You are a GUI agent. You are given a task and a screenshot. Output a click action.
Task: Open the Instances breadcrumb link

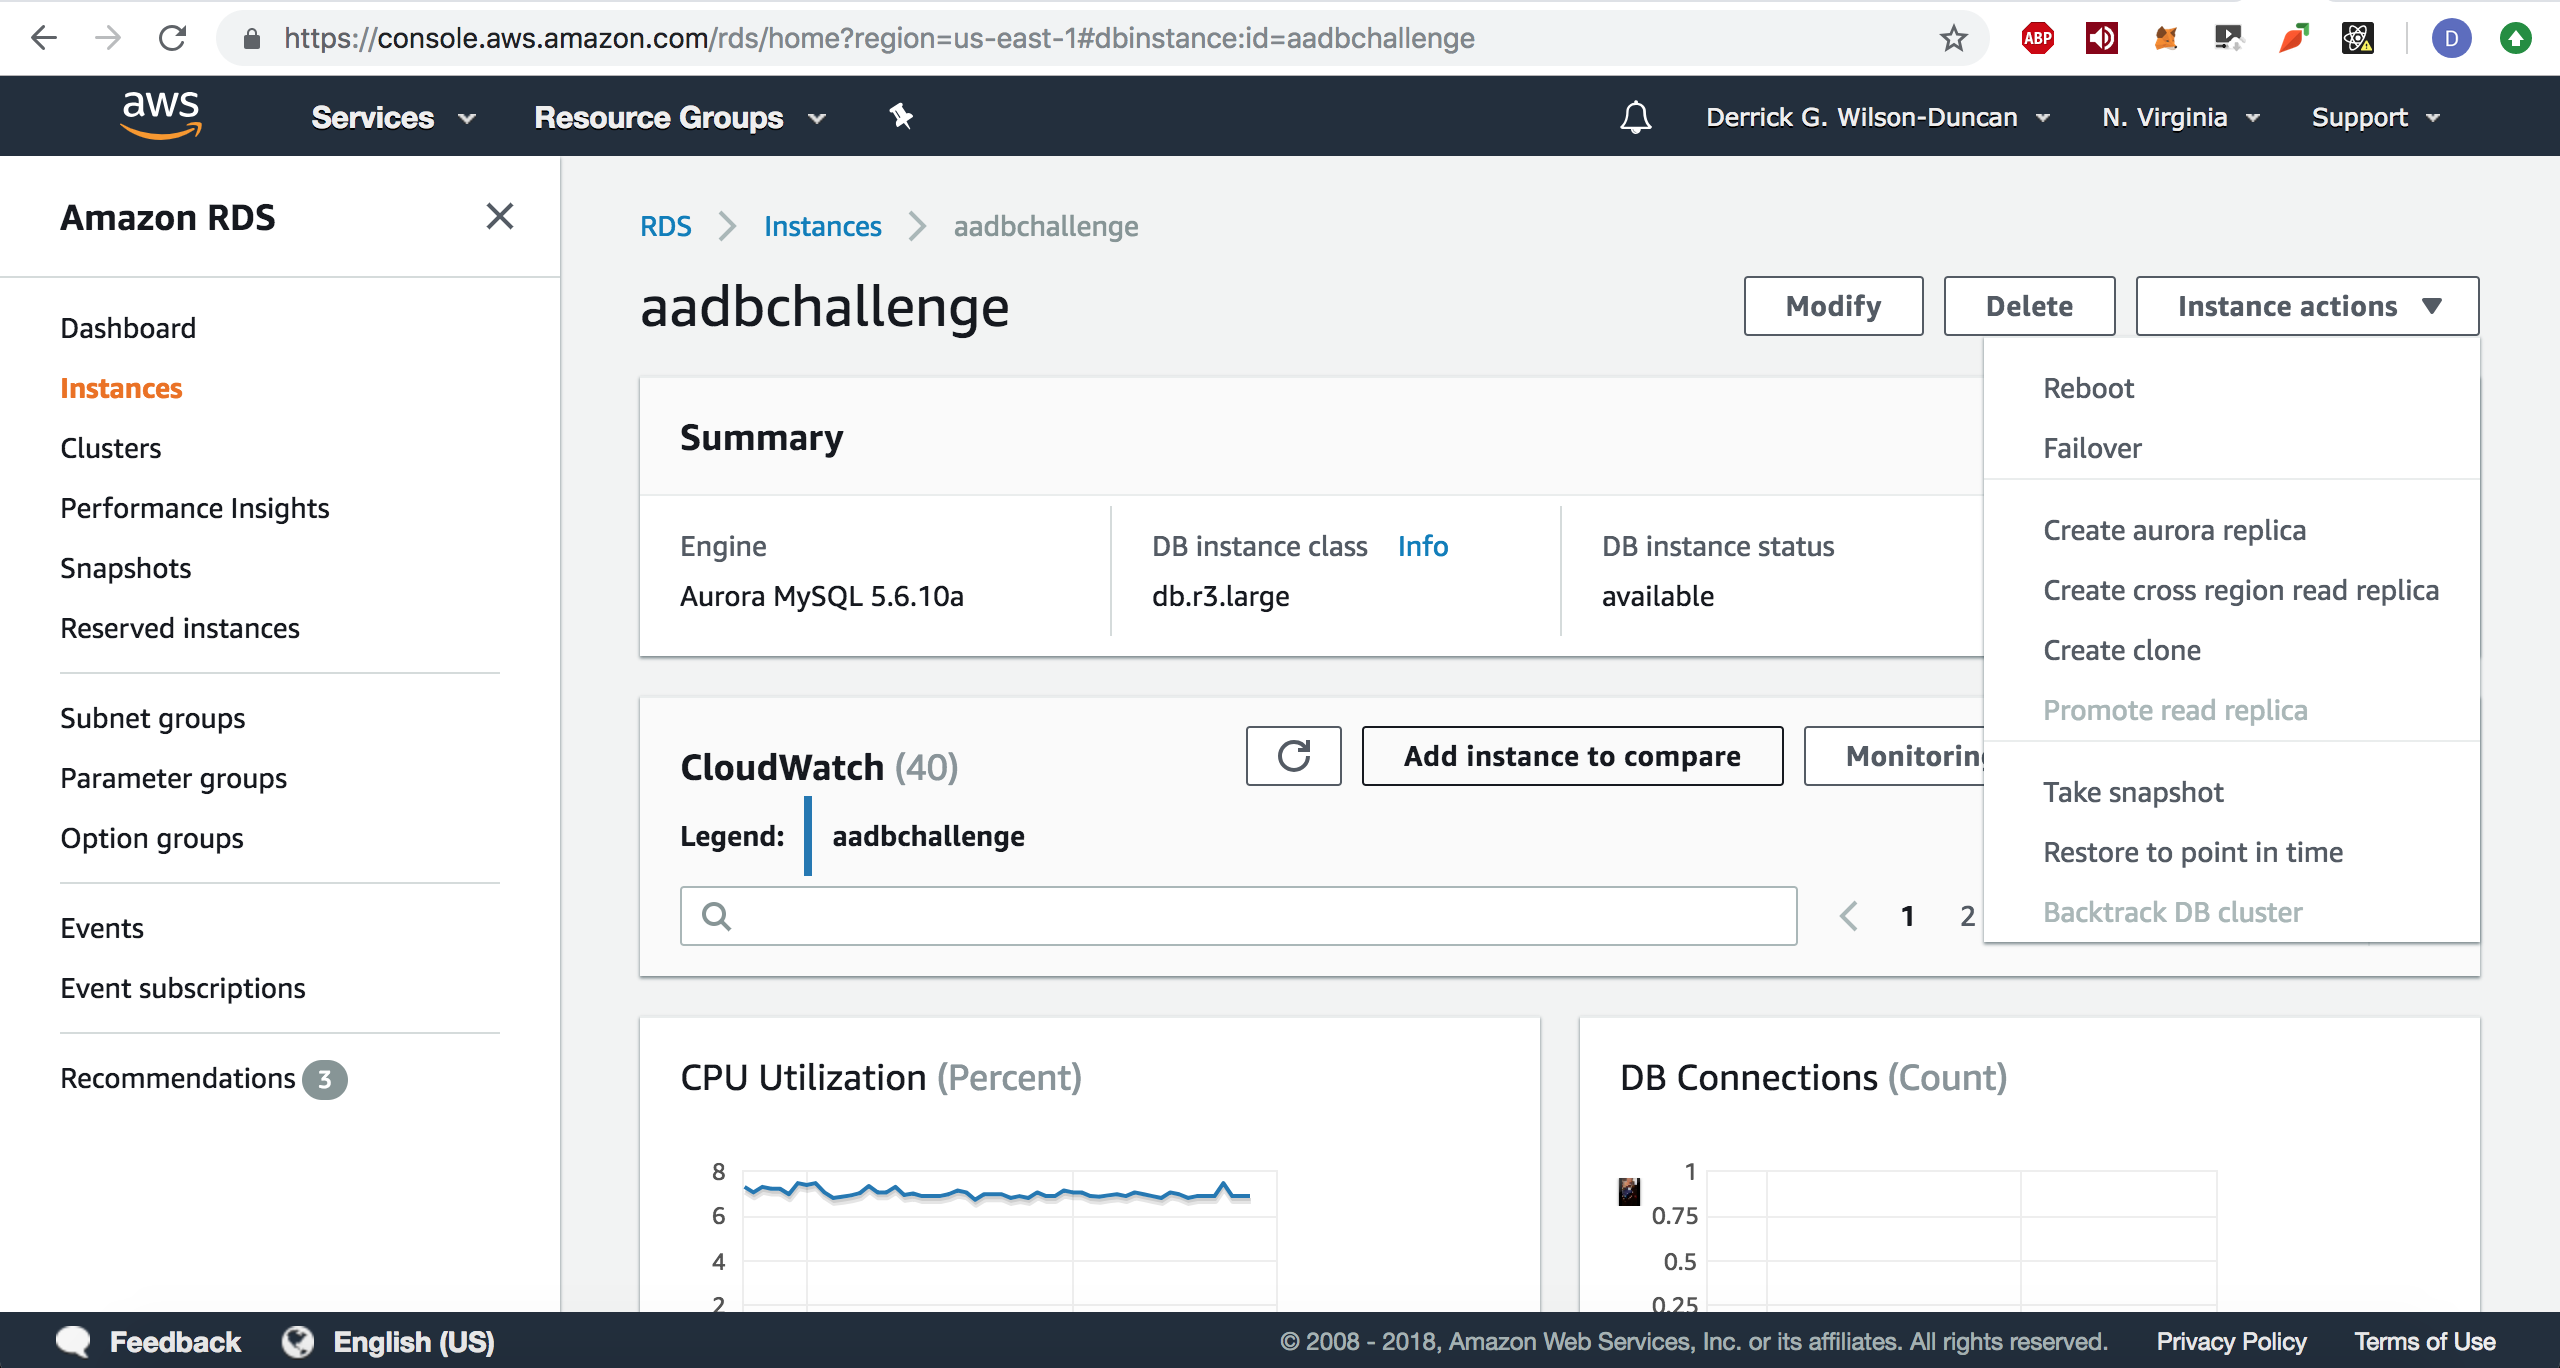(822, 226)
